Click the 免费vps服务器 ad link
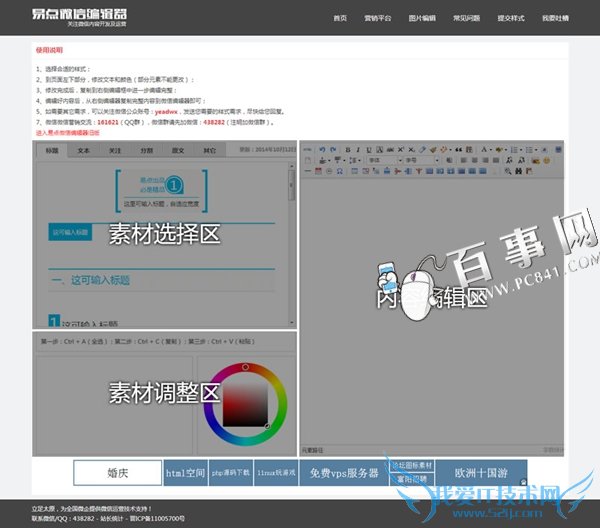Image resolution: width=600 pixels, height=528 pixels. coord(344,473)
